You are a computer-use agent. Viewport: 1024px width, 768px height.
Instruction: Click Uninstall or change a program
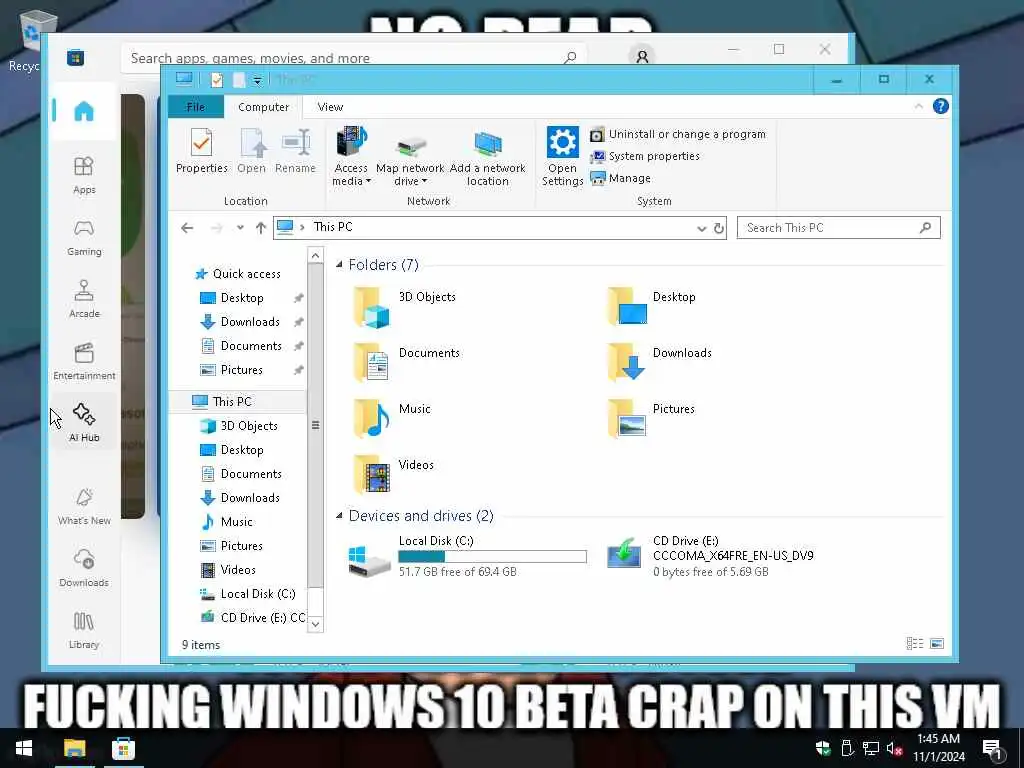tap(677, 135)
